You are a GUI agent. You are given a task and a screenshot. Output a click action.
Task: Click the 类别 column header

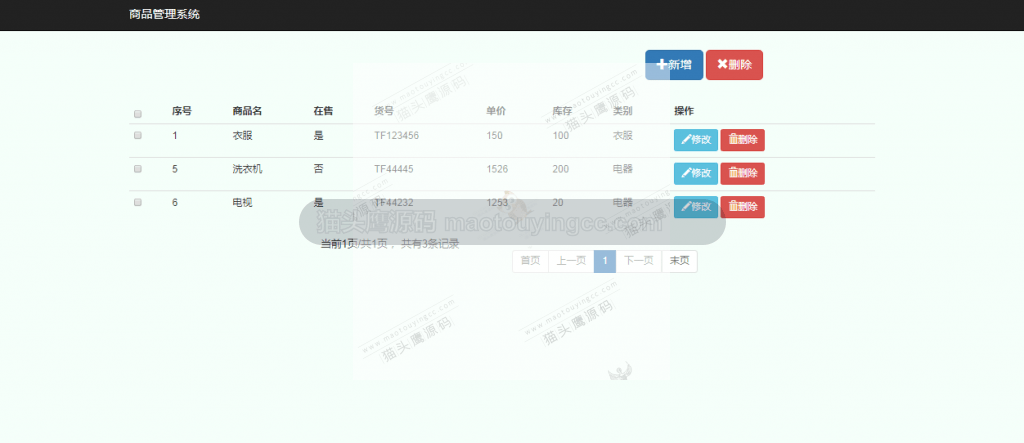click(622, 111)
